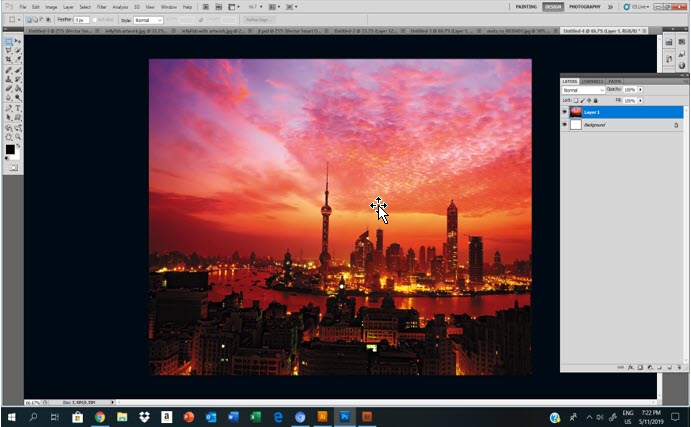Launch Bridge from the application bar
The image size is (691, 427).
click(x=206, y=7)
